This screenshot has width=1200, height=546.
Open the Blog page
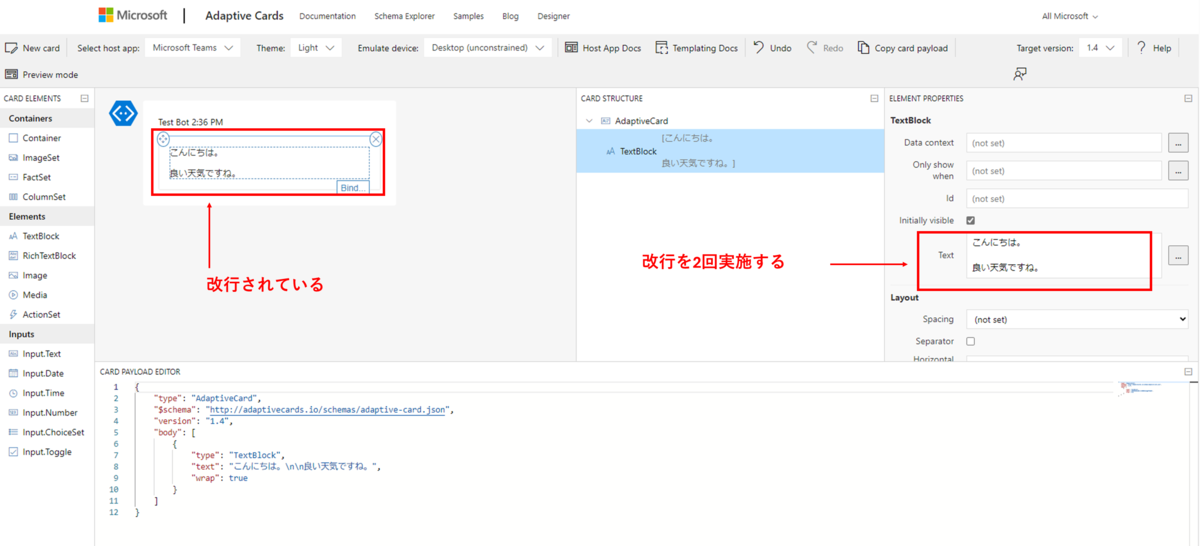point(510,16)
